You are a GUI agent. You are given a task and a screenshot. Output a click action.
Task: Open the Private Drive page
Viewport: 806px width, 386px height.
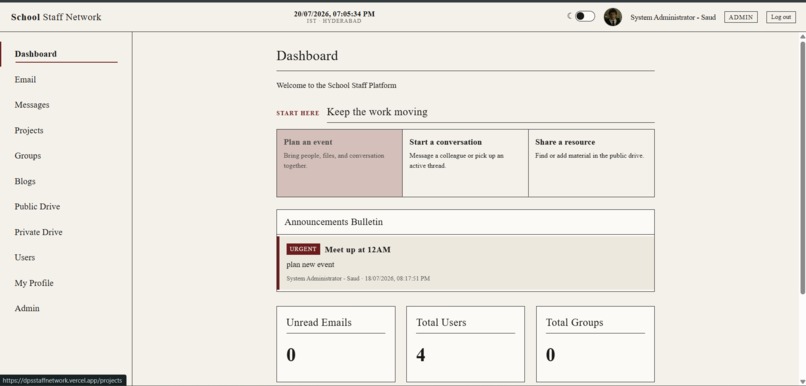click(39, 232)
